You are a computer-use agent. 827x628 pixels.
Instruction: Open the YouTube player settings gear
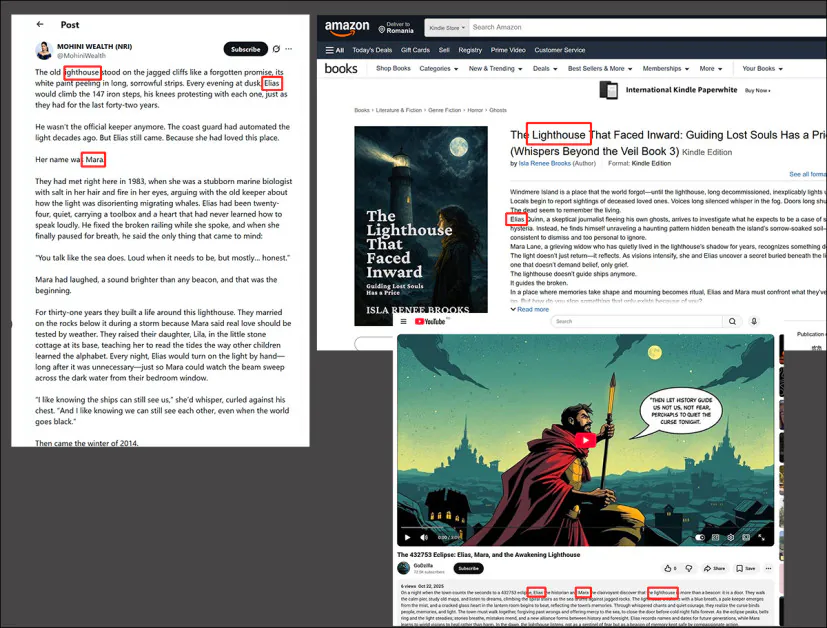coord(730,537)
